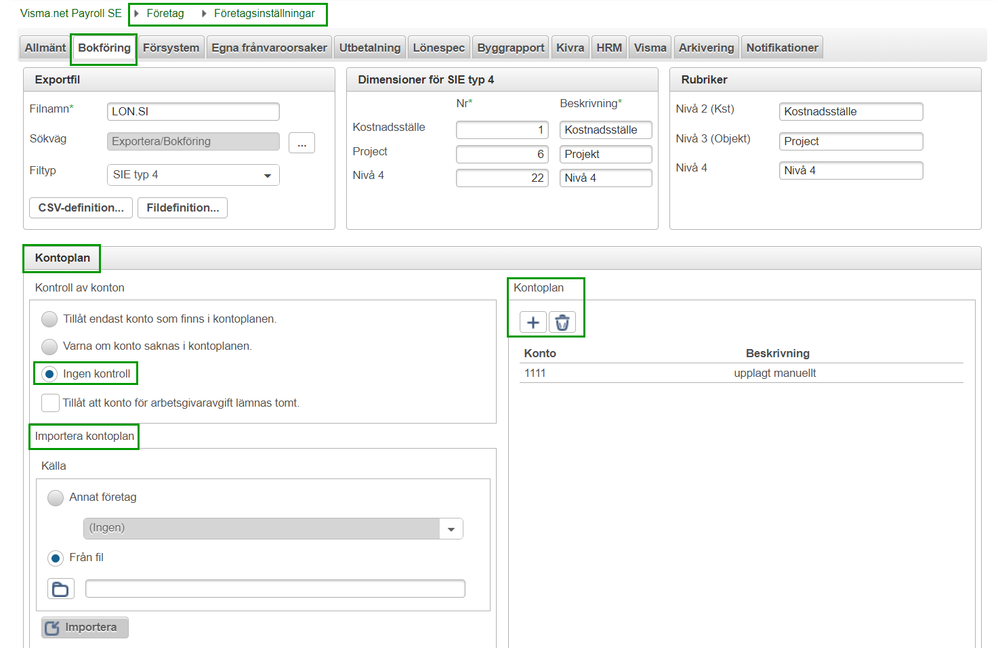
Task: Open the Filtyp dropdown
Action: pyautogui.click(x=193, y=175)
